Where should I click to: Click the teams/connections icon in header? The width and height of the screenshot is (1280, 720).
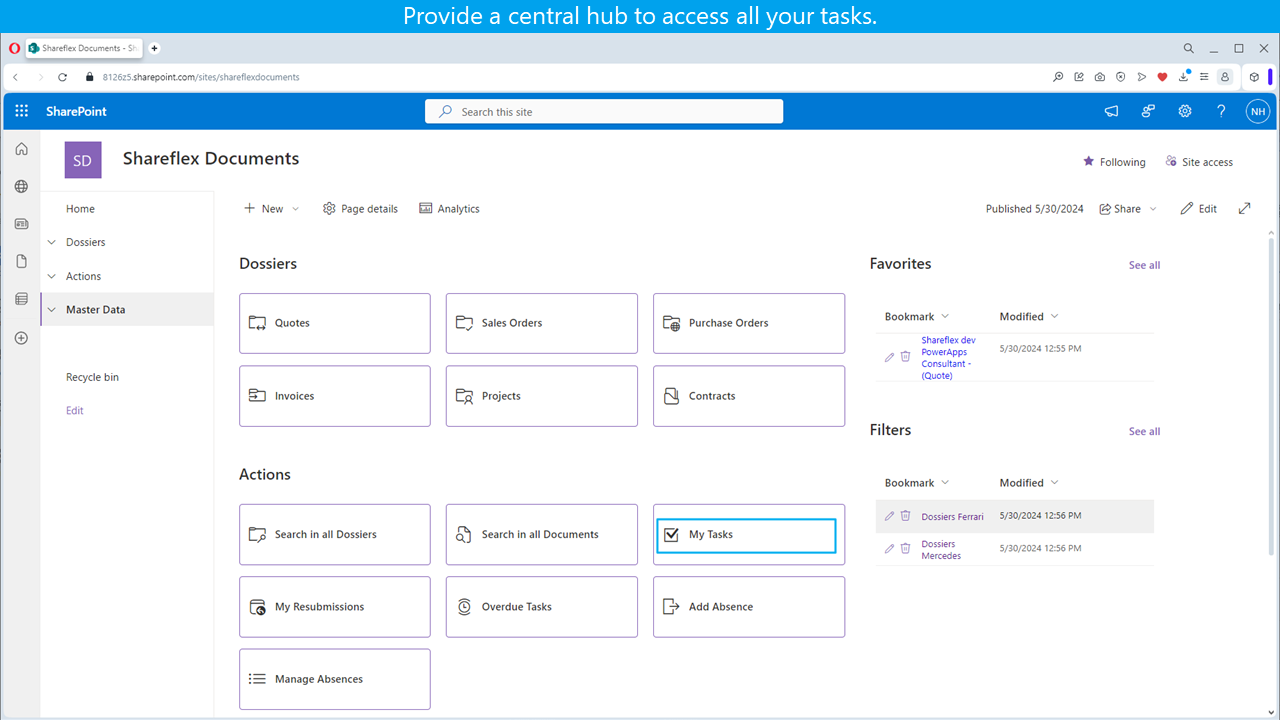click(x=1148, y=111)
